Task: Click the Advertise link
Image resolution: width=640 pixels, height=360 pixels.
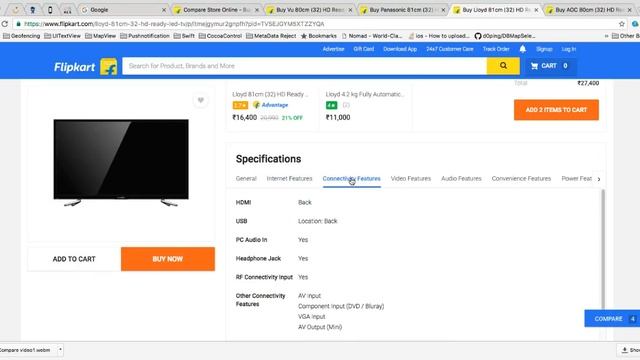Action: tap(333, 49)
